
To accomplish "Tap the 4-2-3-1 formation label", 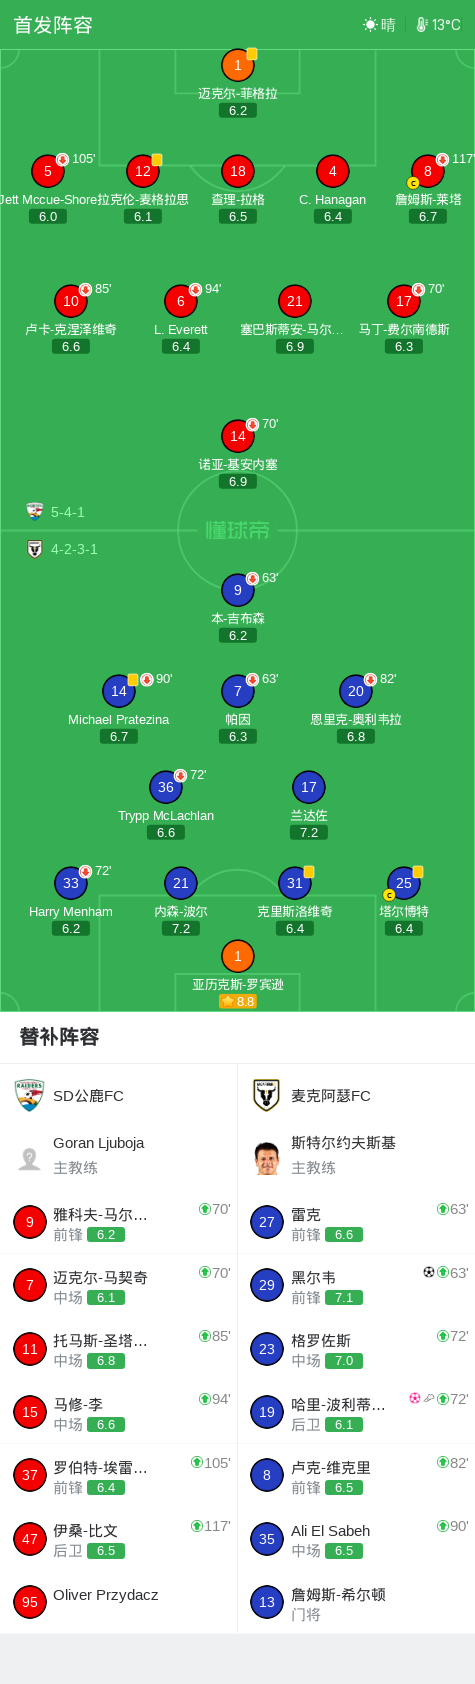I will pyautogui.click(x=75, y=549).
